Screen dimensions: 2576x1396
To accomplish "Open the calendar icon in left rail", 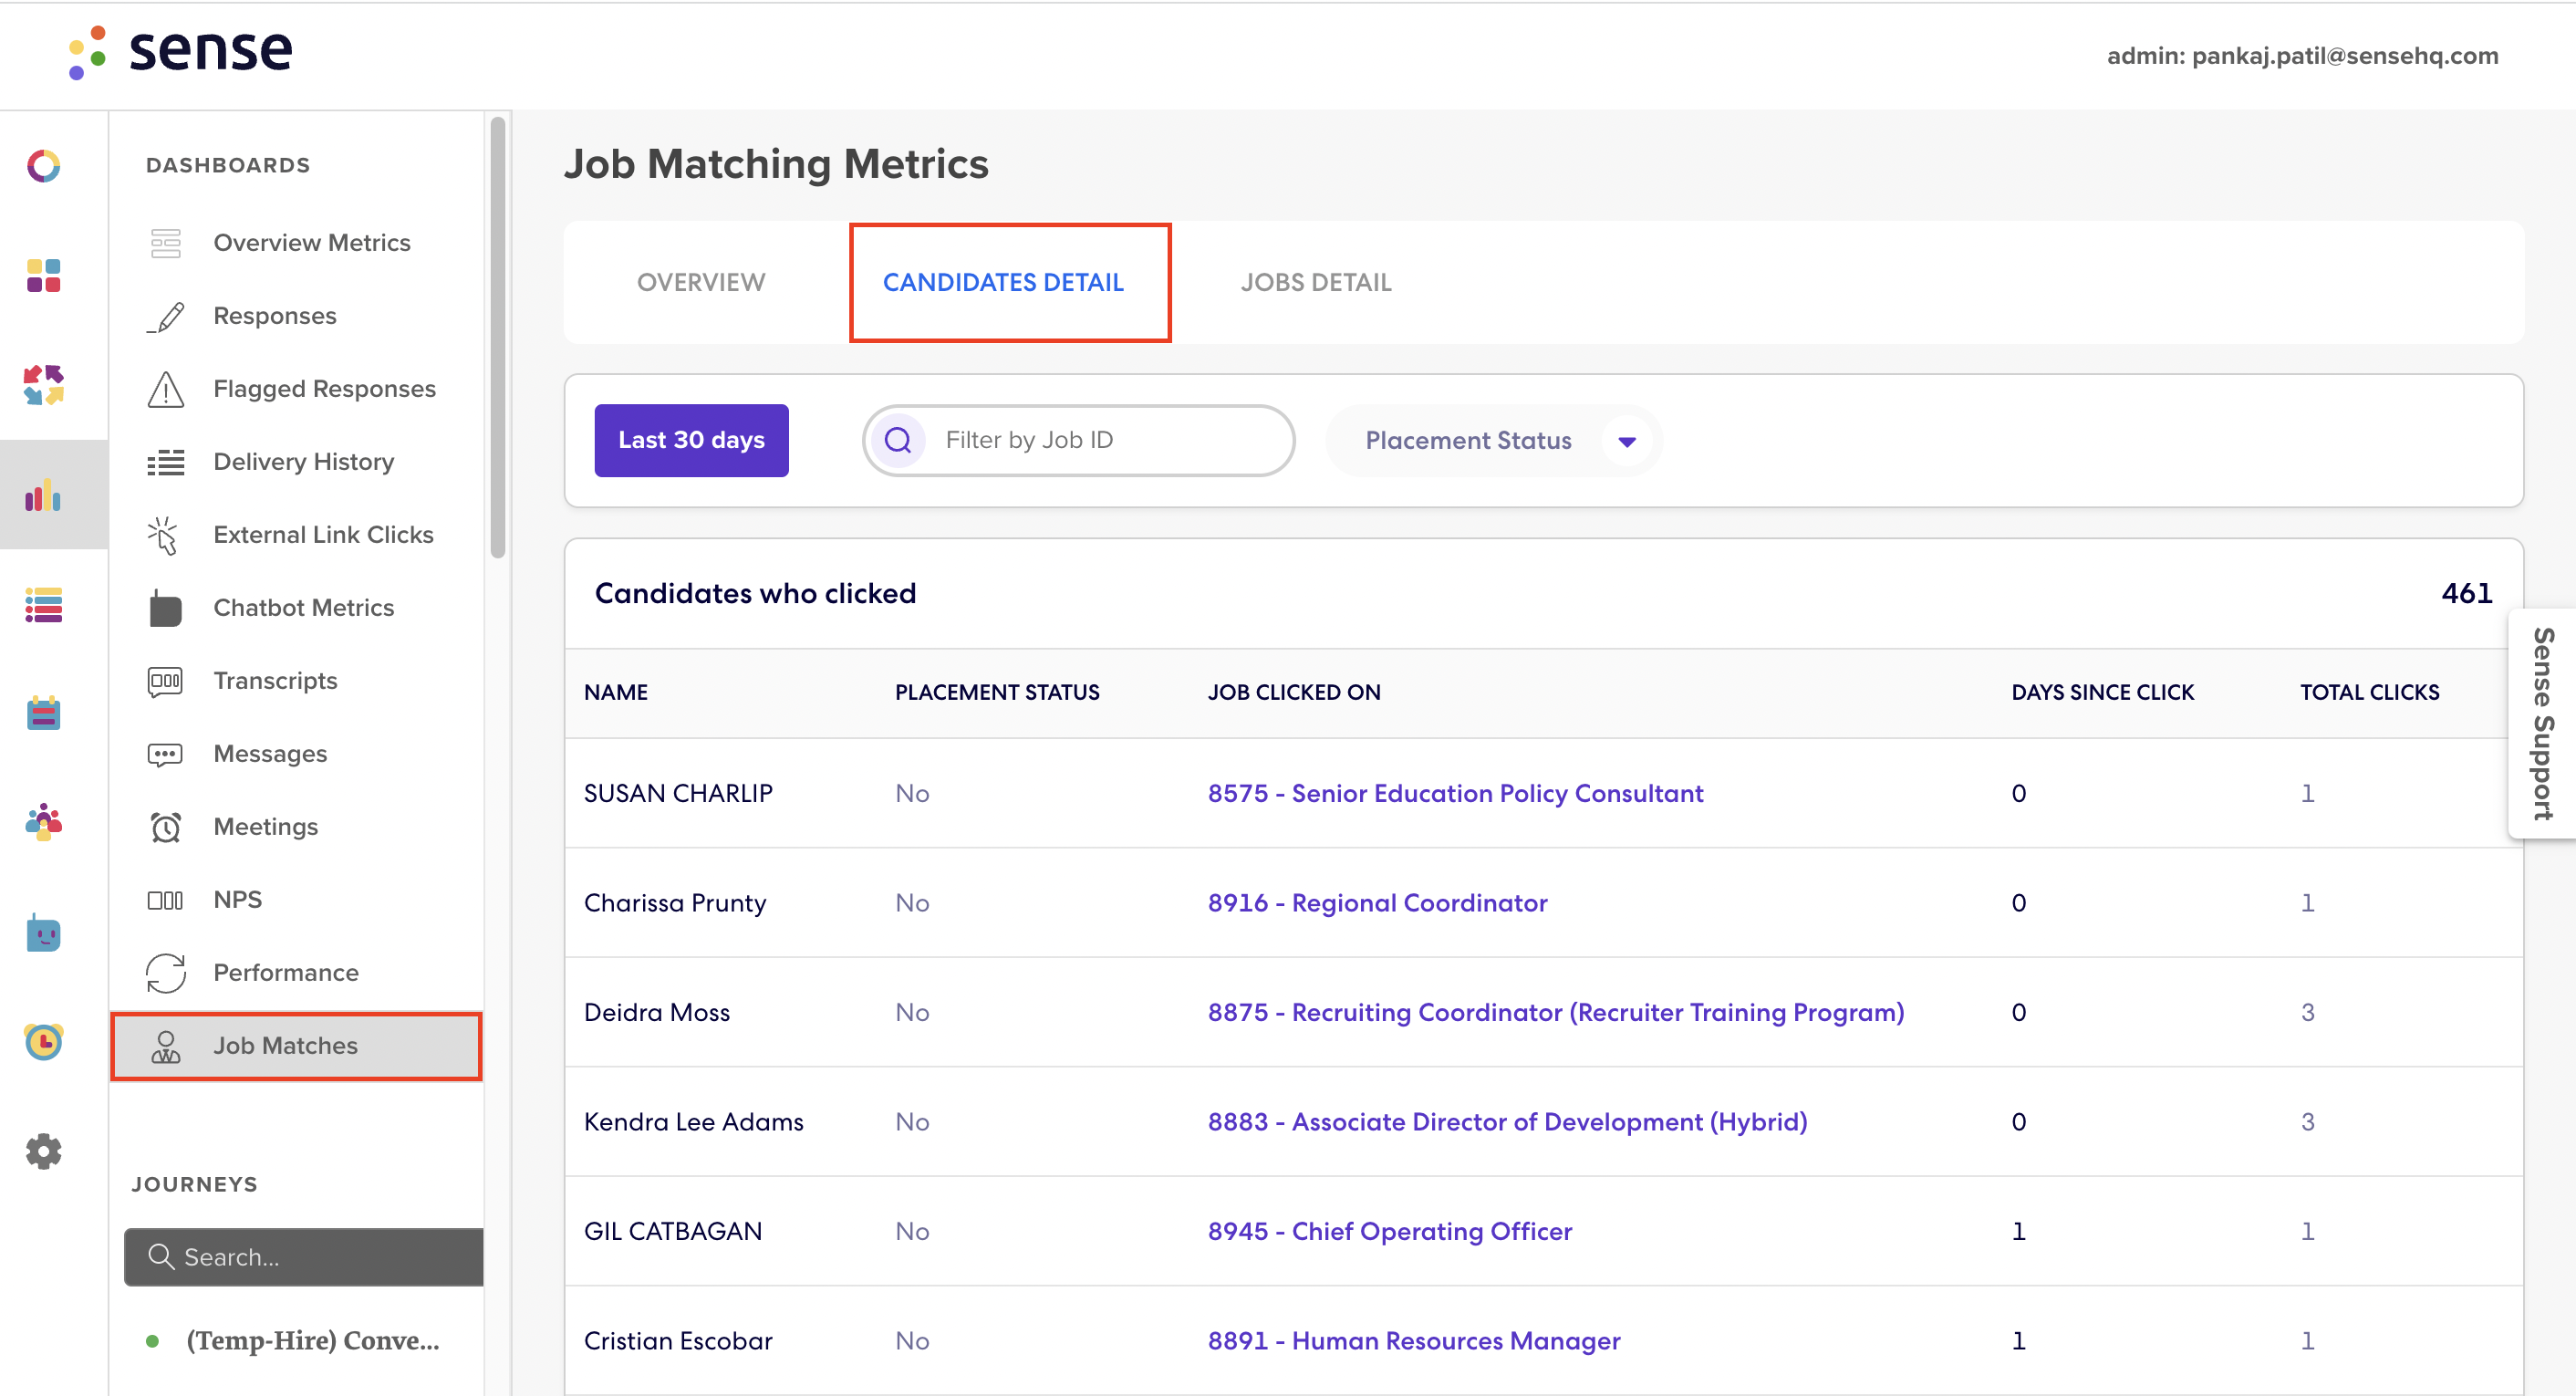I will pos(43,714).
